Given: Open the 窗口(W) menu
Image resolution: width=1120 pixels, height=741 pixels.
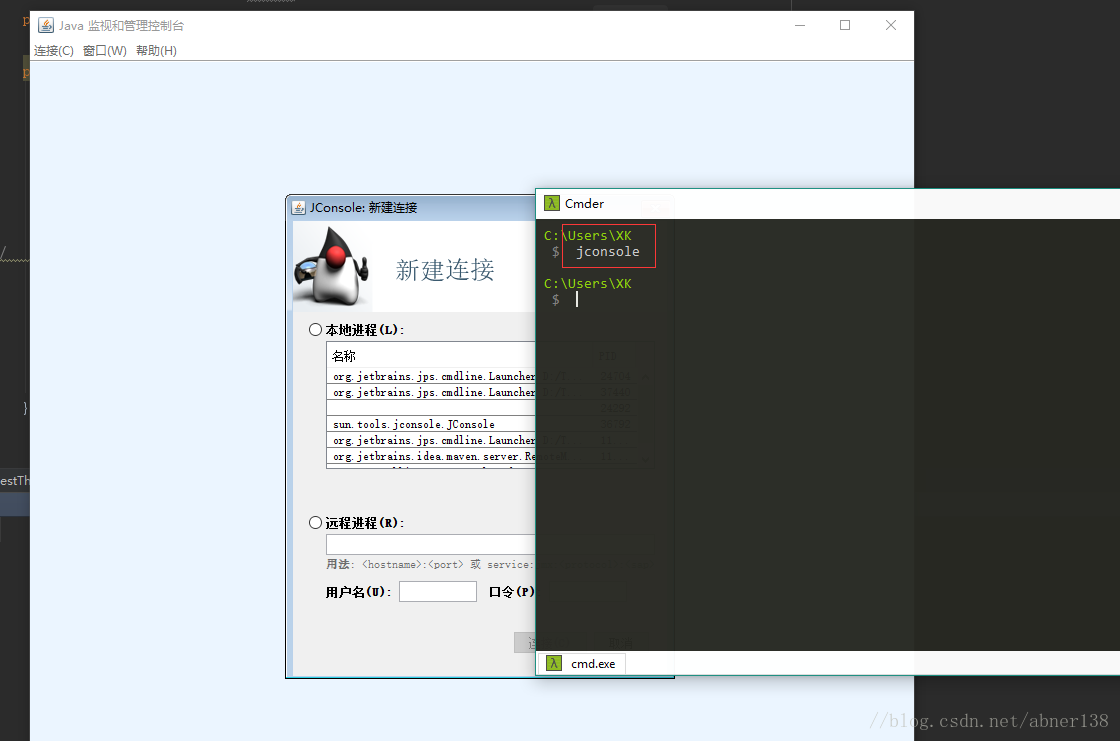Looking at the screenshot, I should click(104, 51).
